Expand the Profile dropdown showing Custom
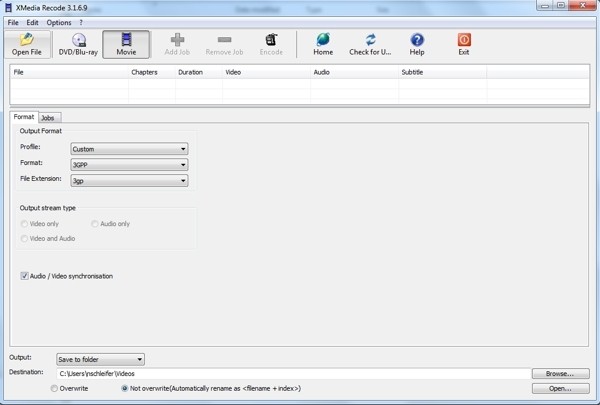This screenshot has height=405, width=600. 129,149
